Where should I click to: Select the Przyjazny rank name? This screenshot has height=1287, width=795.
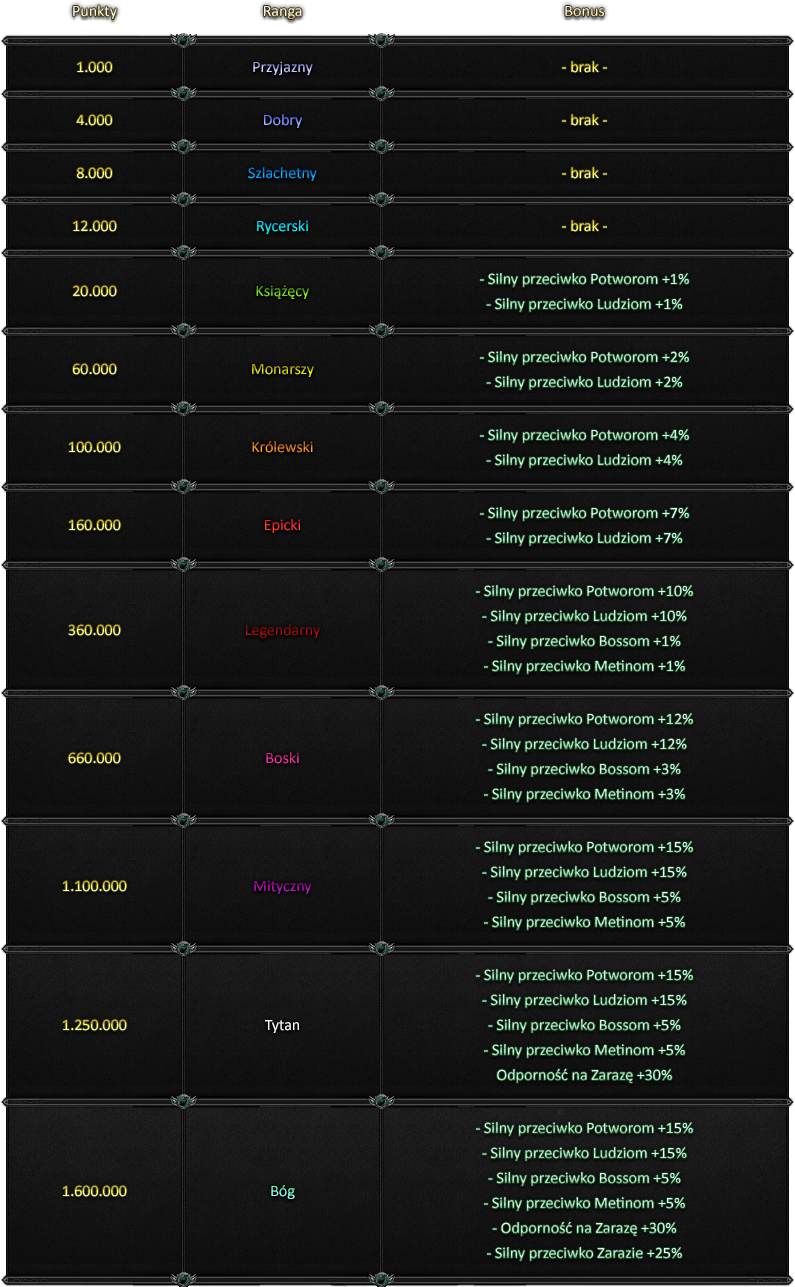point(282,68)
